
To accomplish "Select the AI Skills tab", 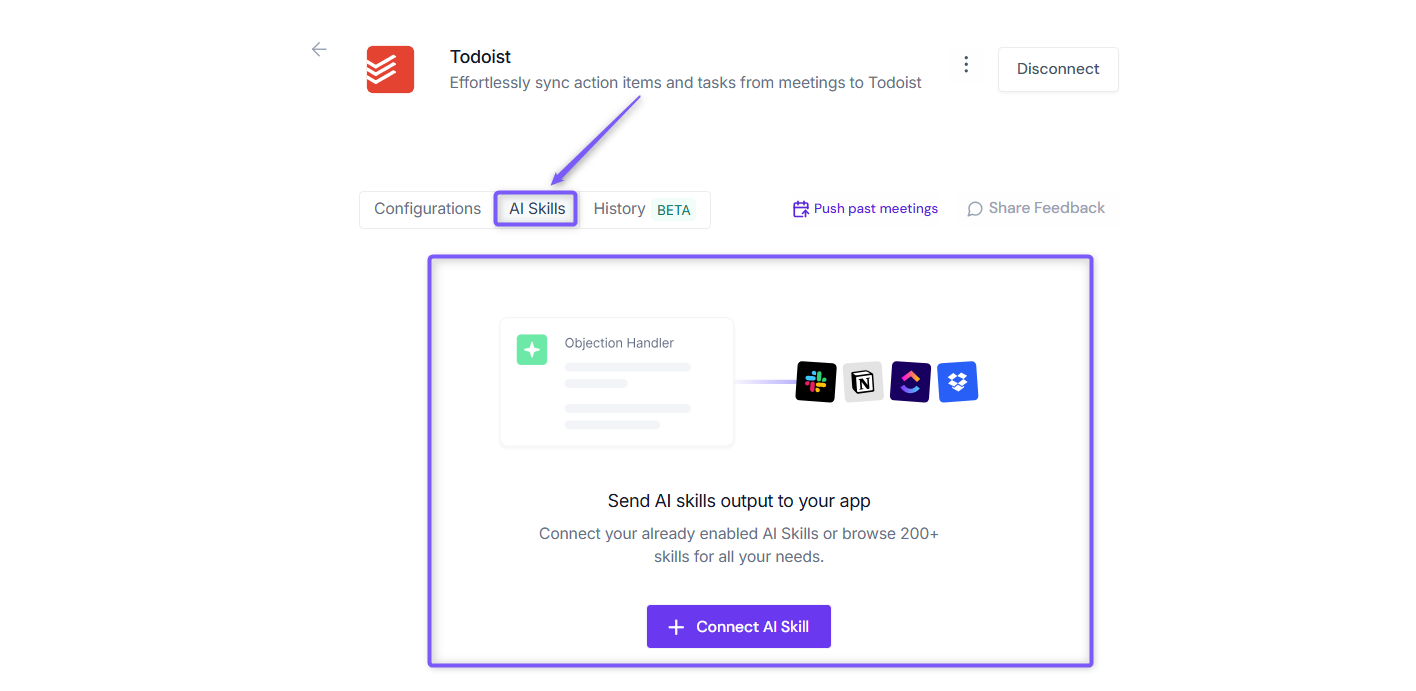I will pyautogui.click(x=537, y=209).
